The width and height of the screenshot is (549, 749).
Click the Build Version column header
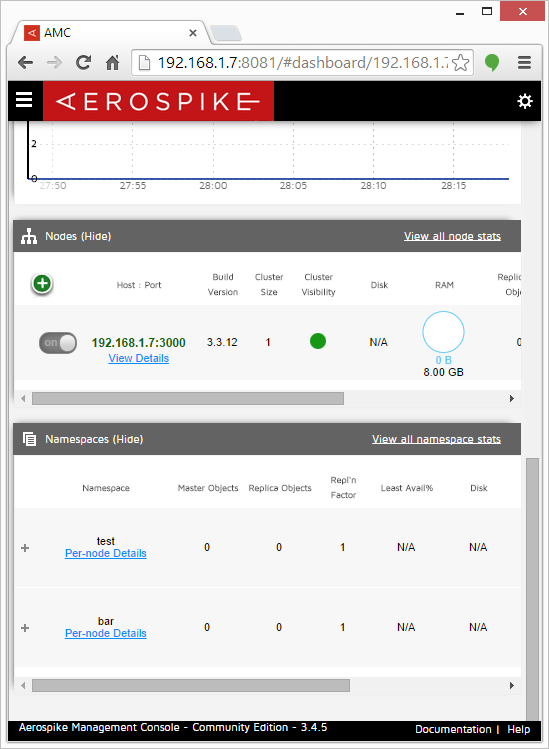coord(223,284)
